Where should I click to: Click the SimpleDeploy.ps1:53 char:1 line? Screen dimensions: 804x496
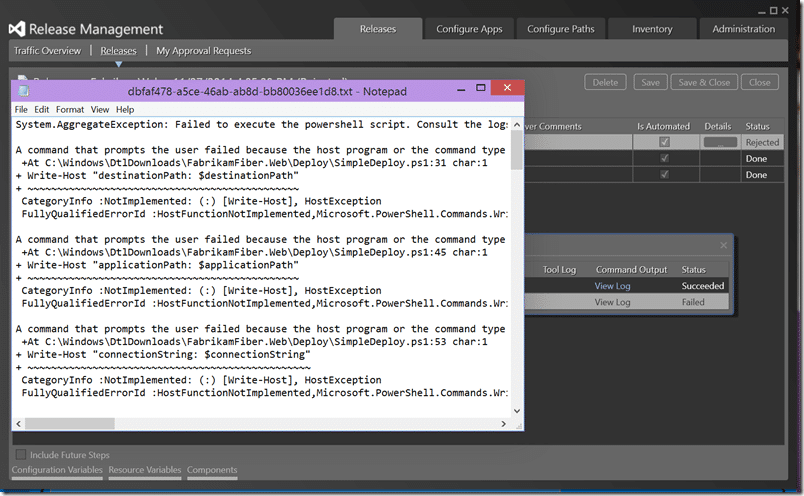(254, 342)
